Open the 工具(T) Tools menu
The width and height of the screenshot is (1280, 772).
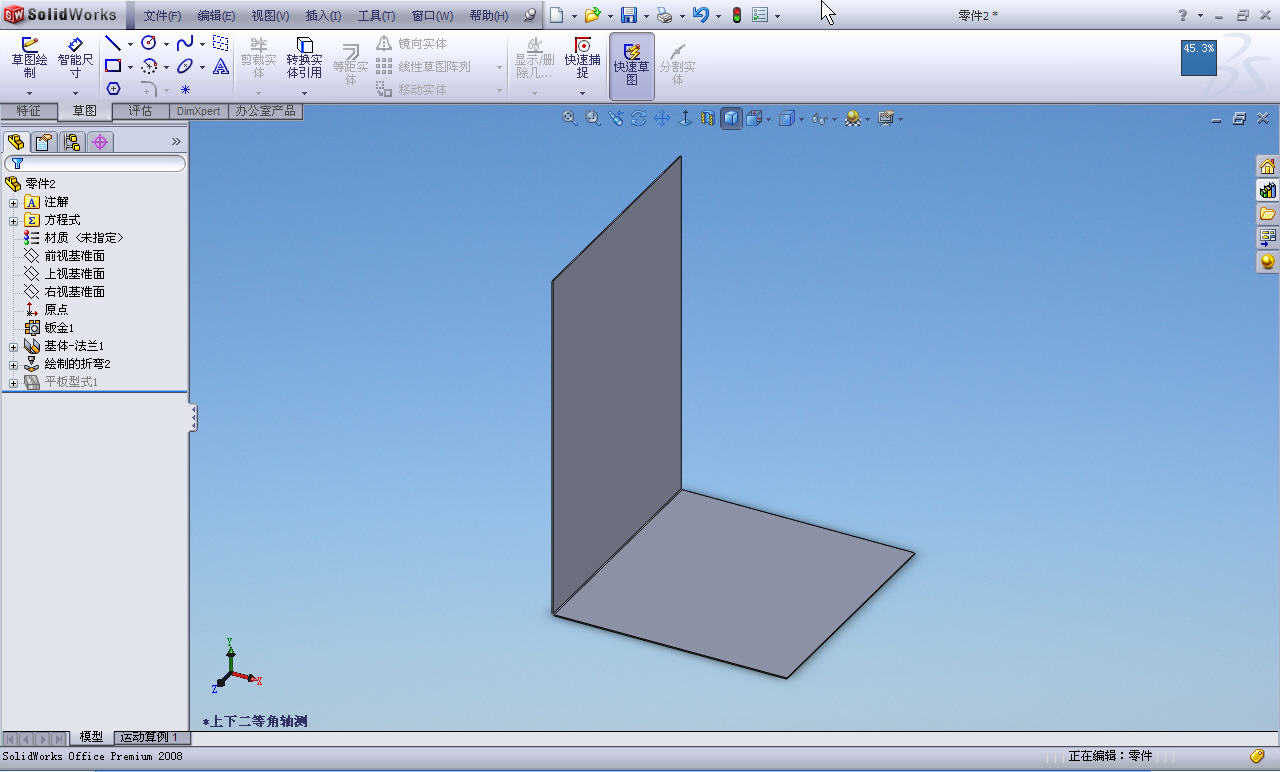tap(376, 16)
